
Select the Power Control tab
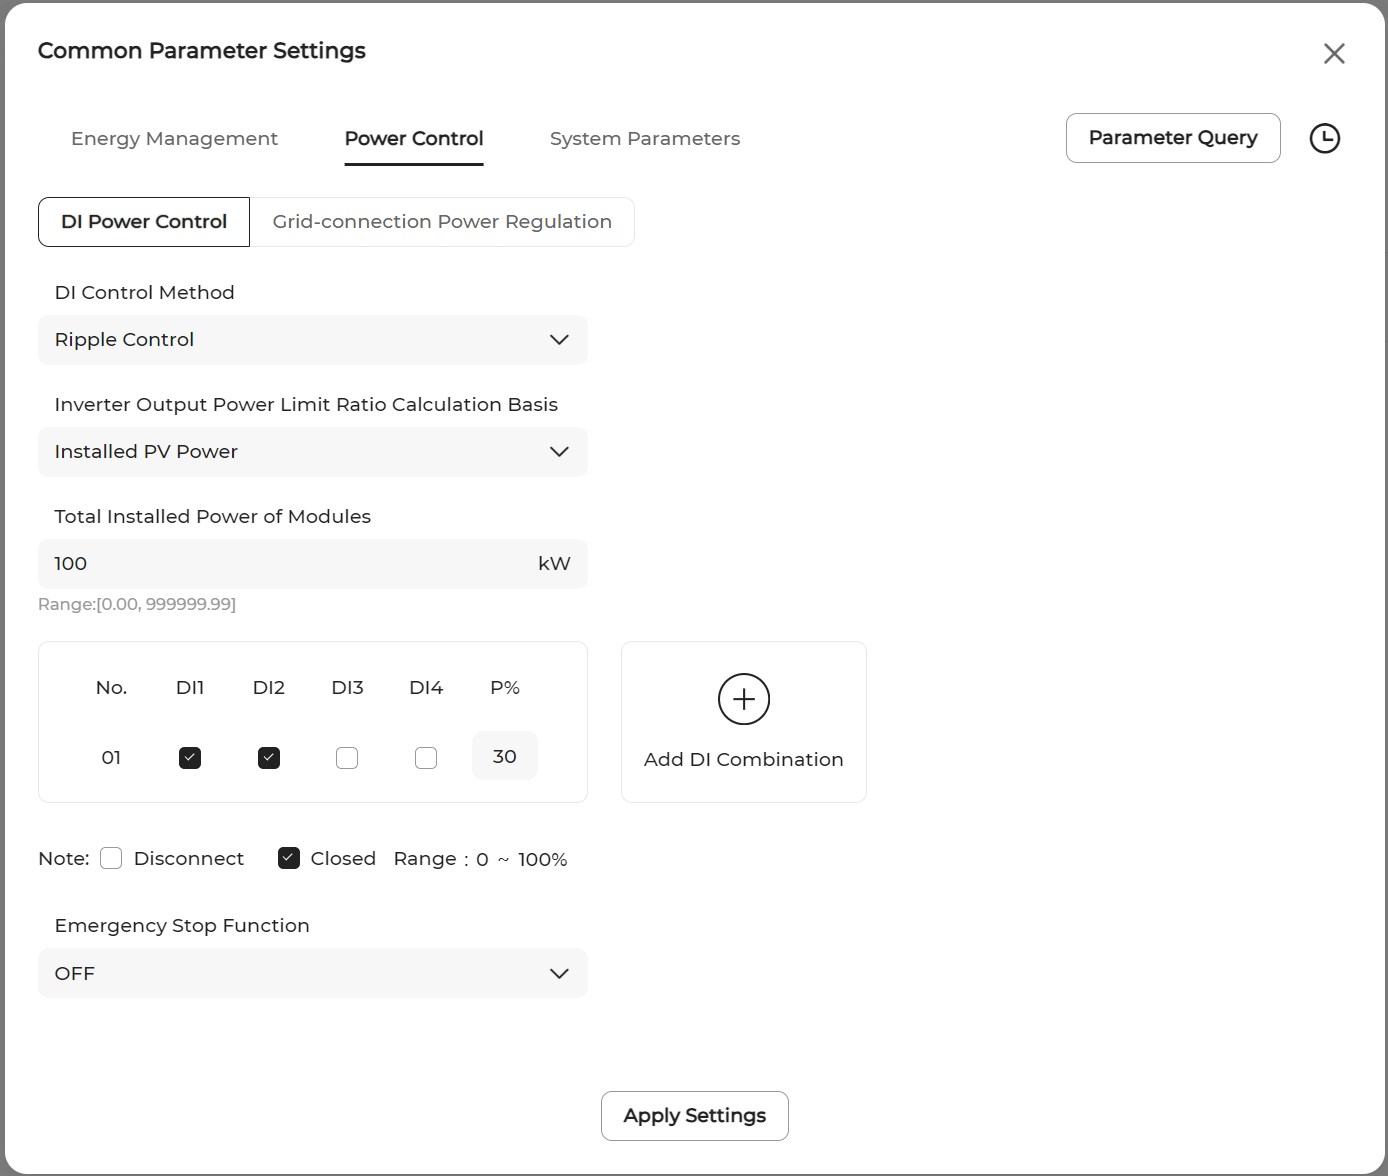[x=413, y=139]
